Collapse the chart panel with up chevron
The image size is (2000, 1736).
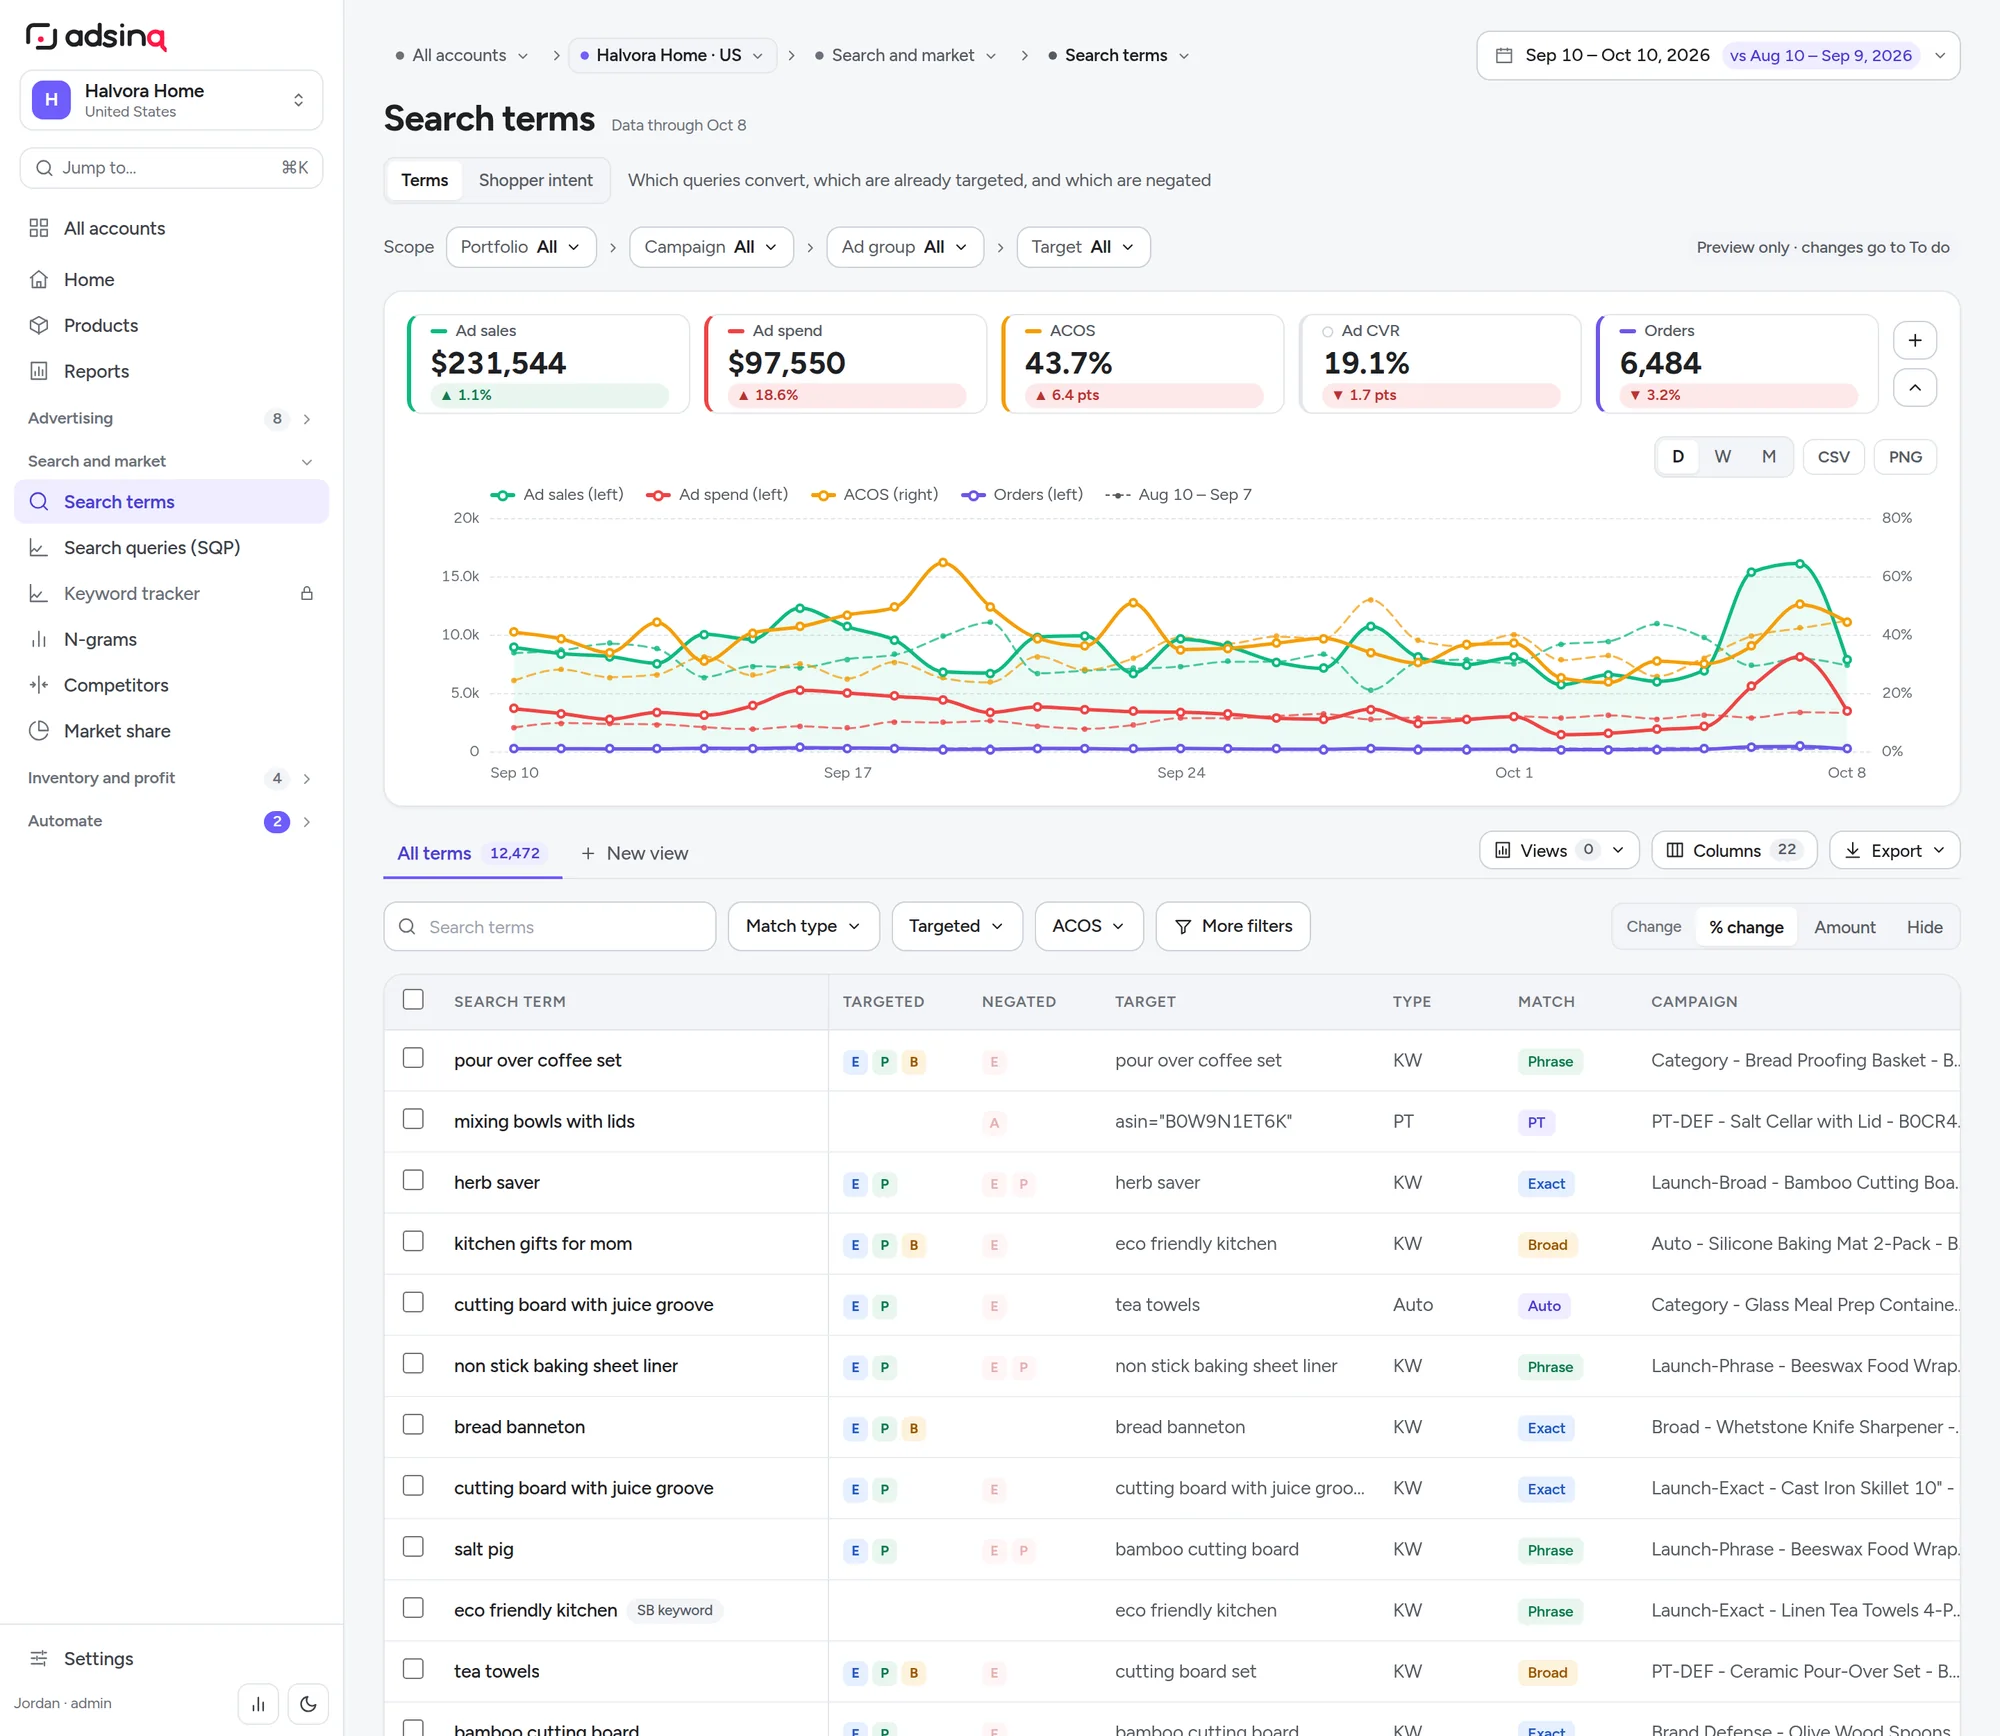1915,388
